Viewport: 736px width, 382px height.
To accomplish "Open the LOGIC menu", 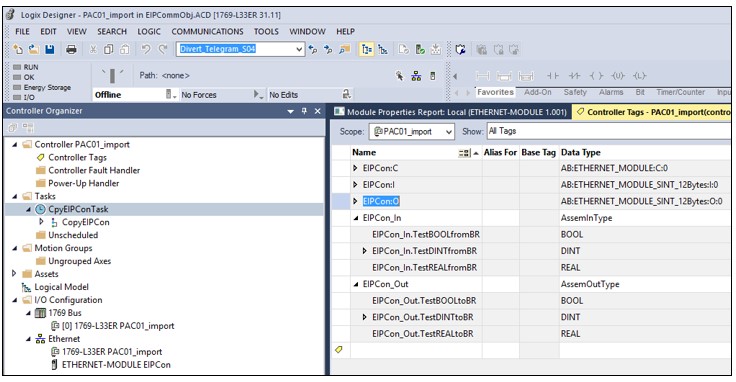I will [x=149, y=31].
